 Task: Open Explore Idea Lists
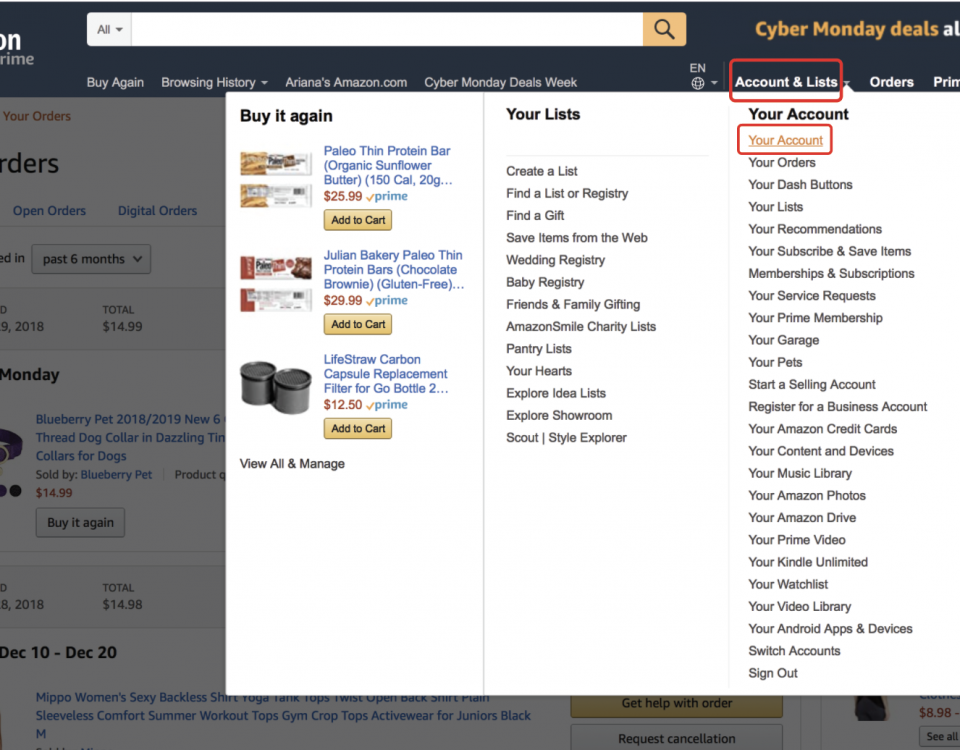coord(556,393)
